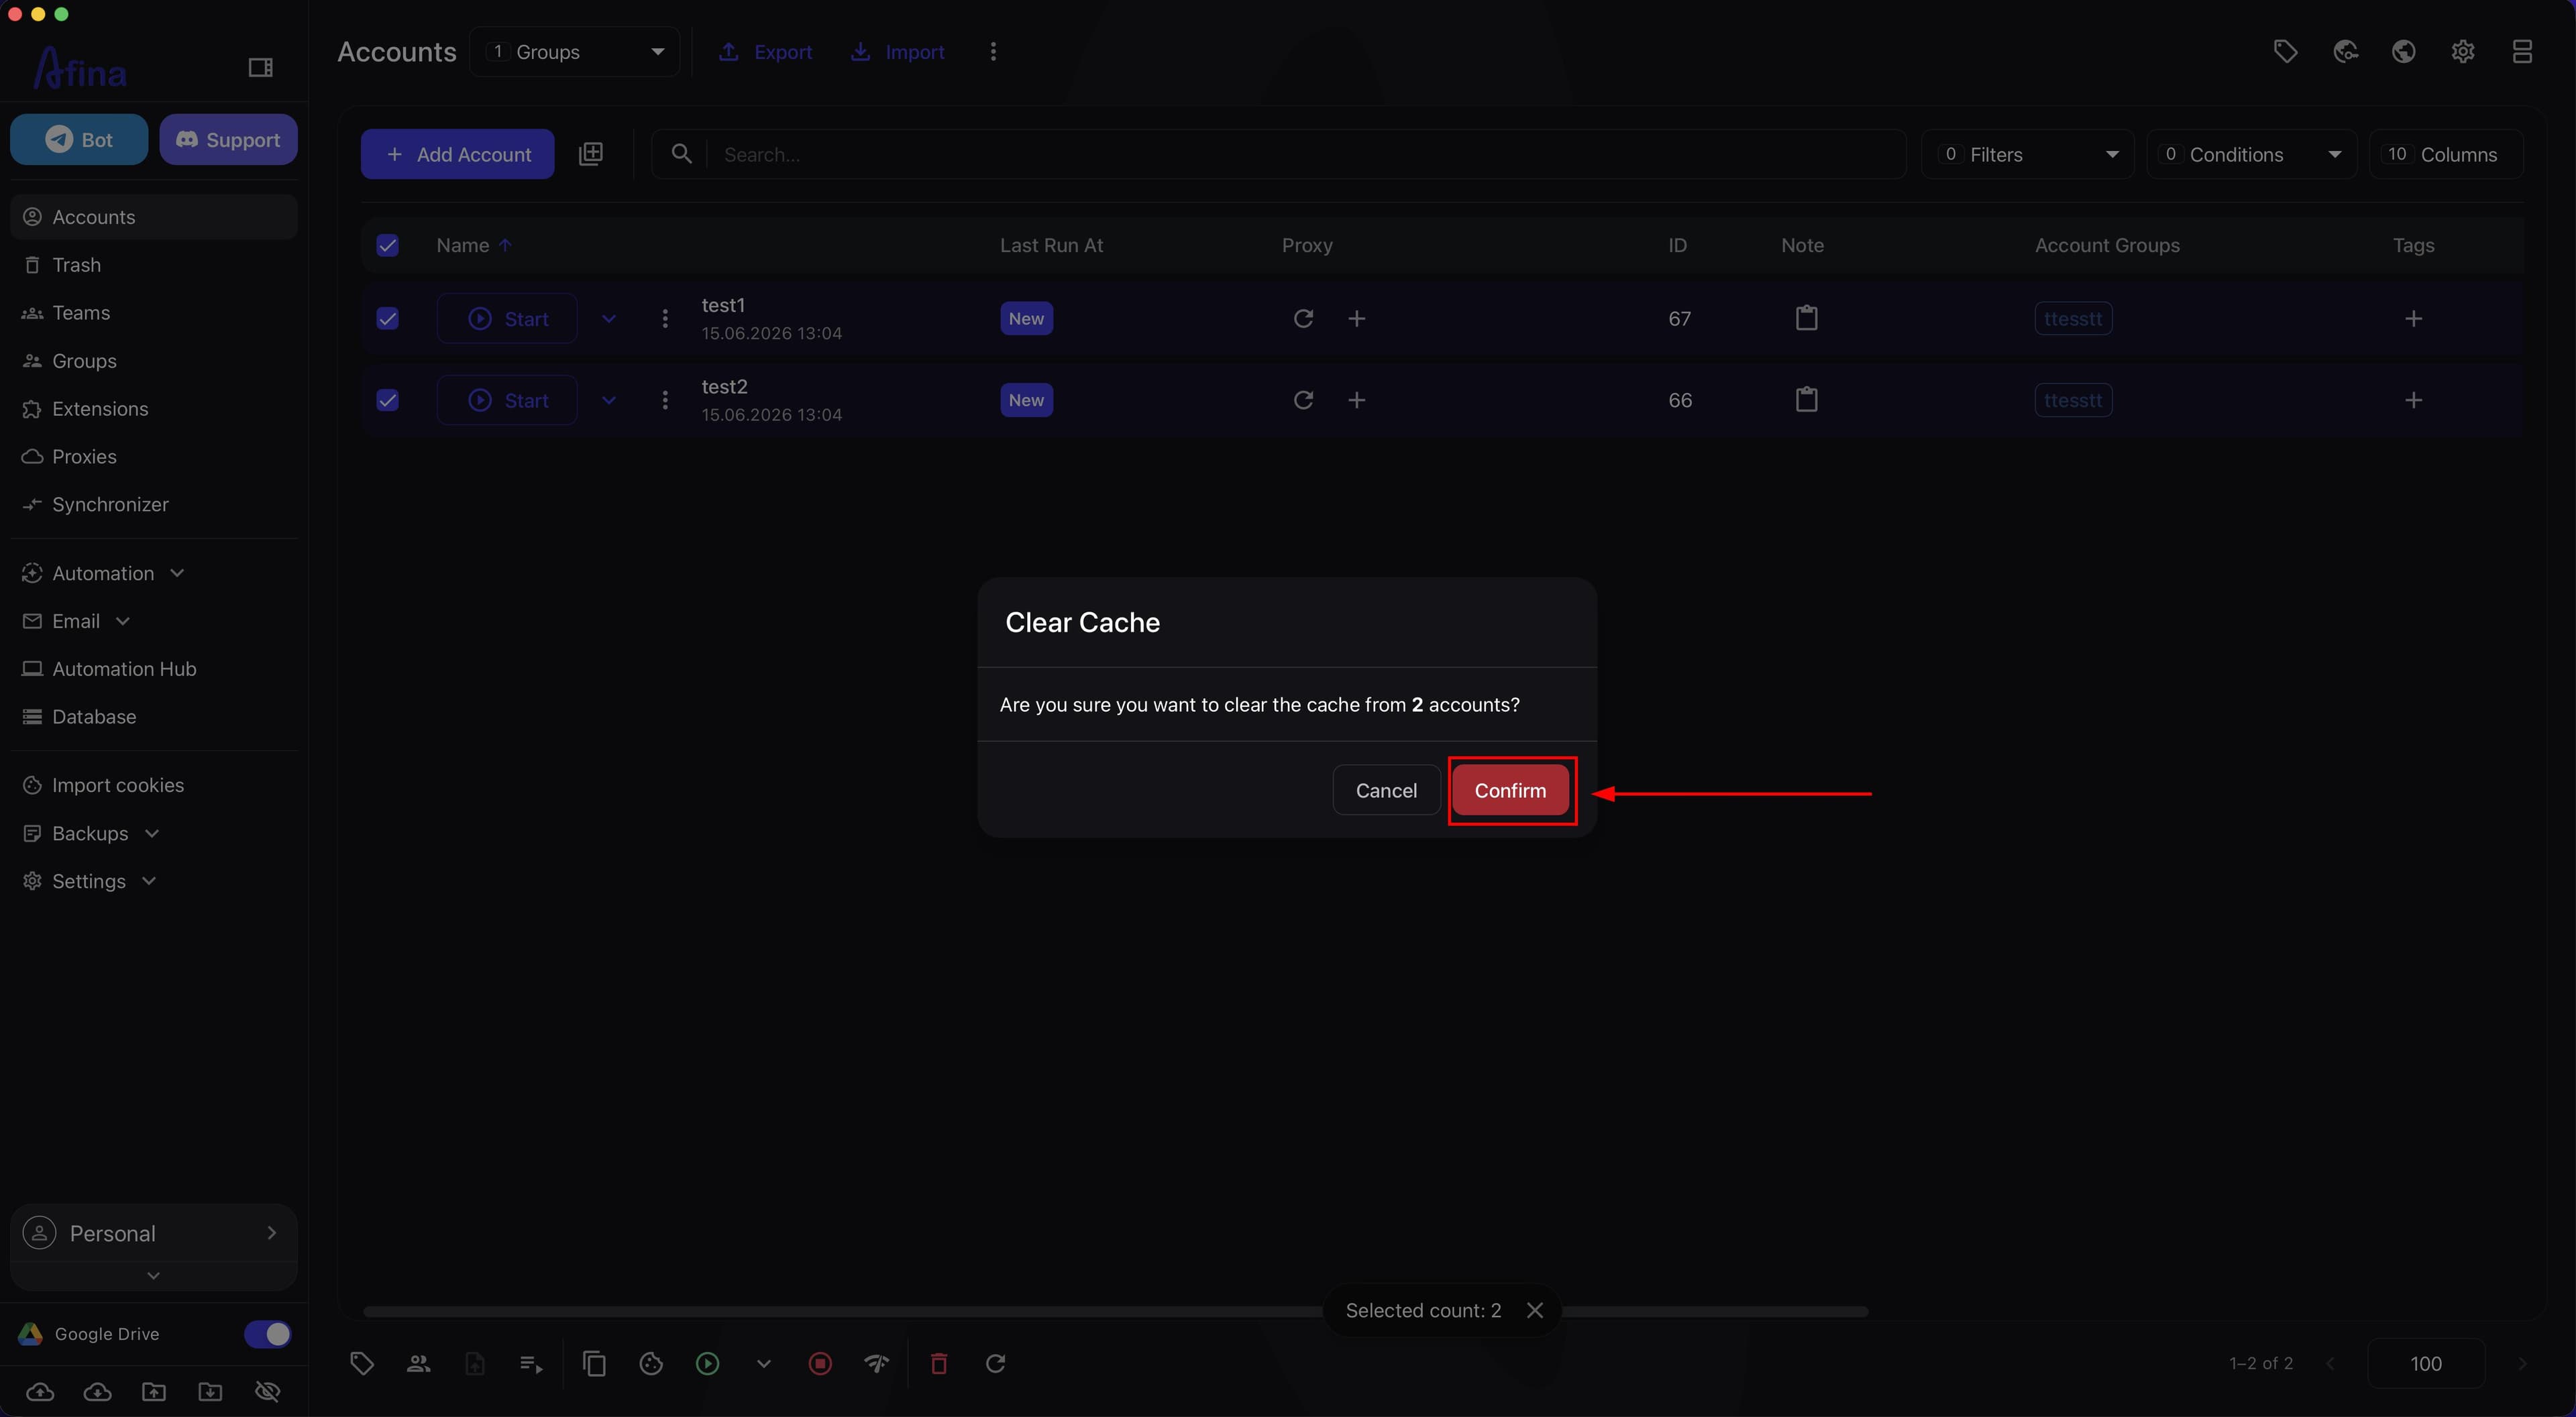Click the green play icon in bottom toolbar

707,1363
